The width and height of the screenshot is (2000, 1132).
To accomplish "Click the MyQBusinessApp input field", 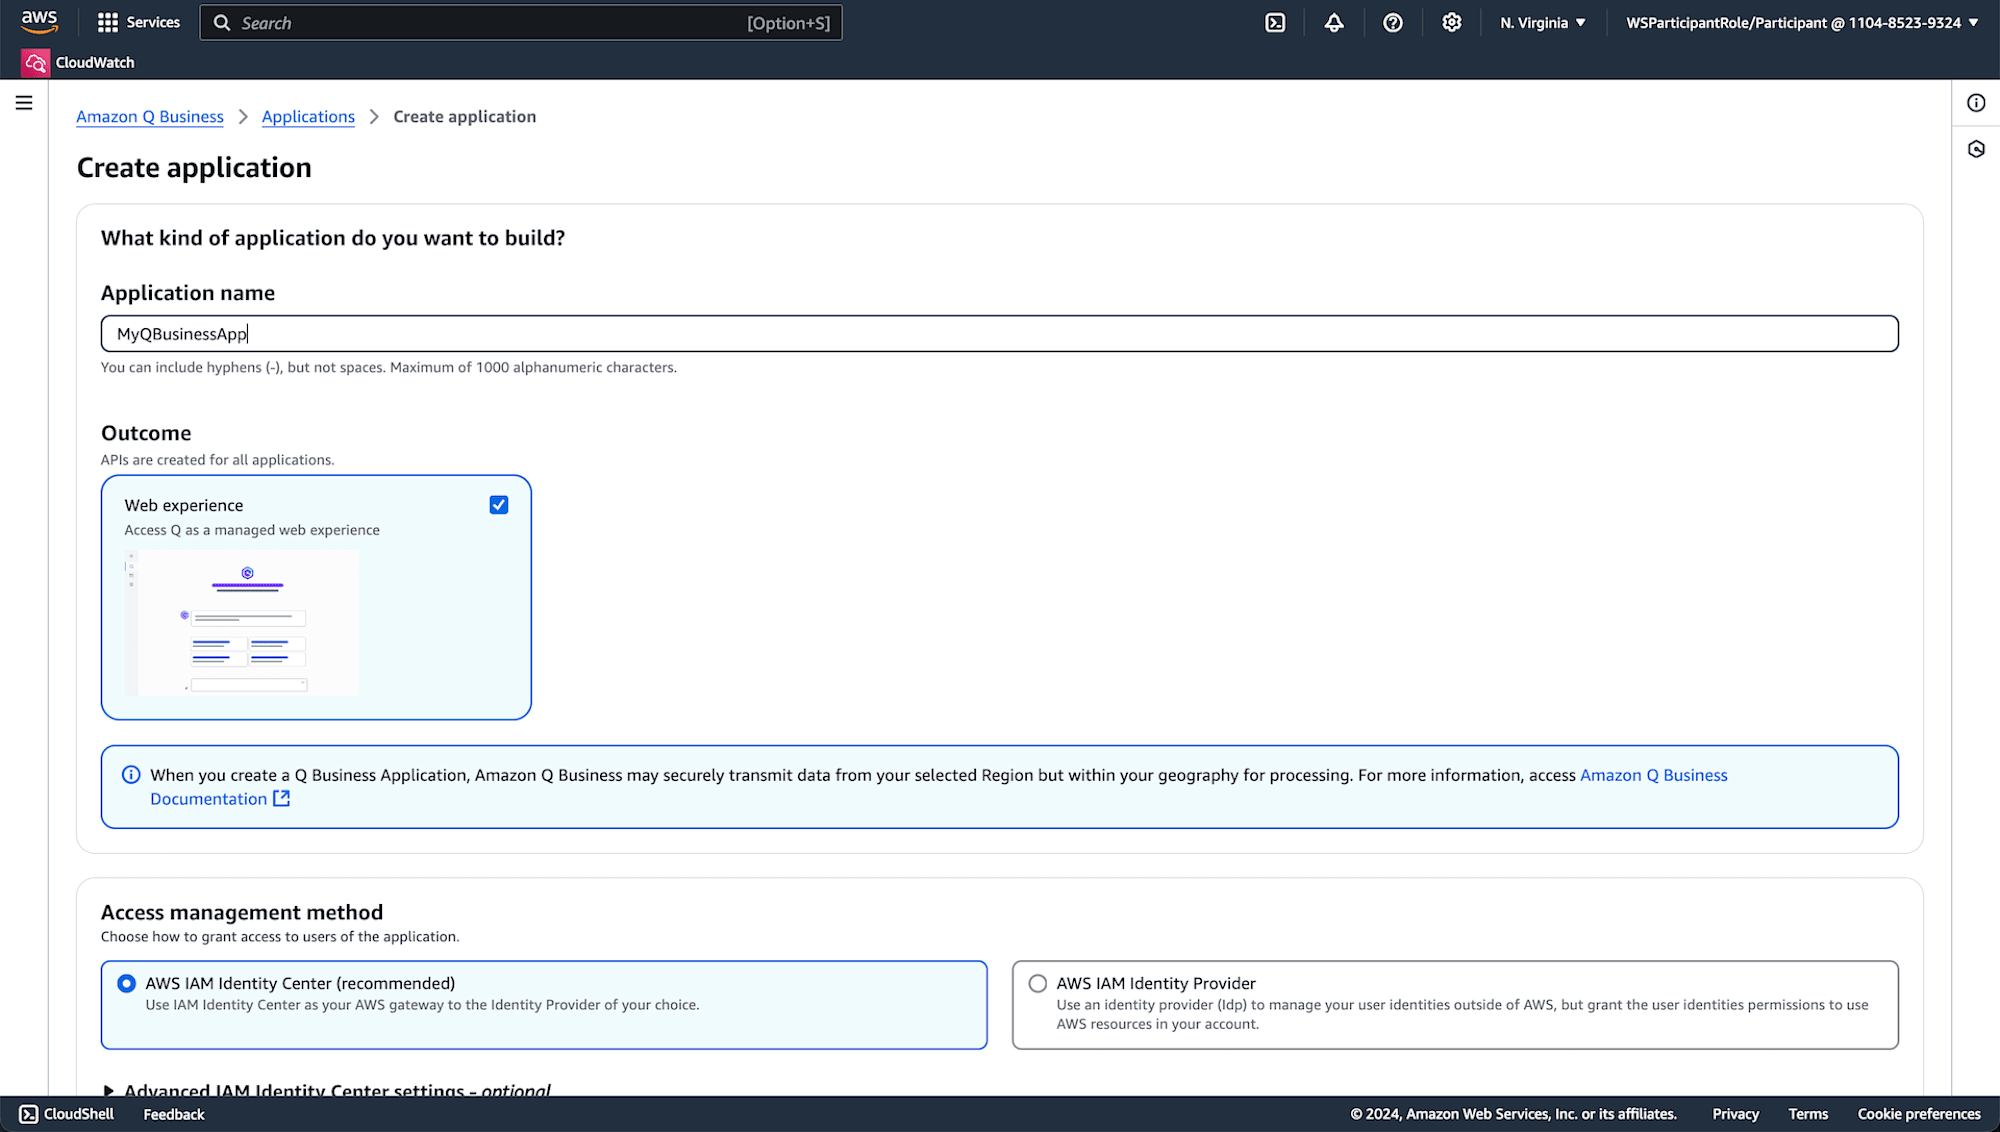I will [999, 334].
